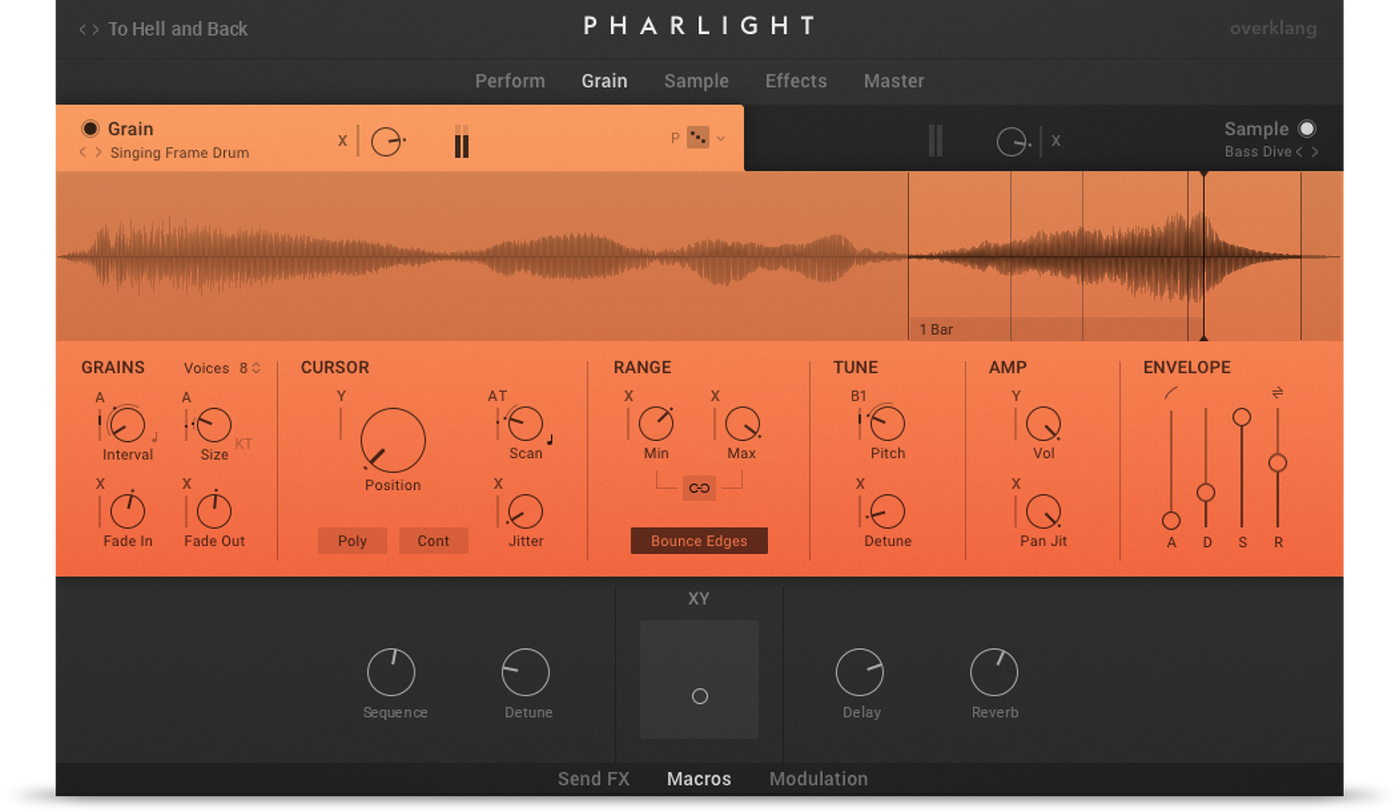
Task: Open the Y modulation source above Position
Action: pos(341,396)
